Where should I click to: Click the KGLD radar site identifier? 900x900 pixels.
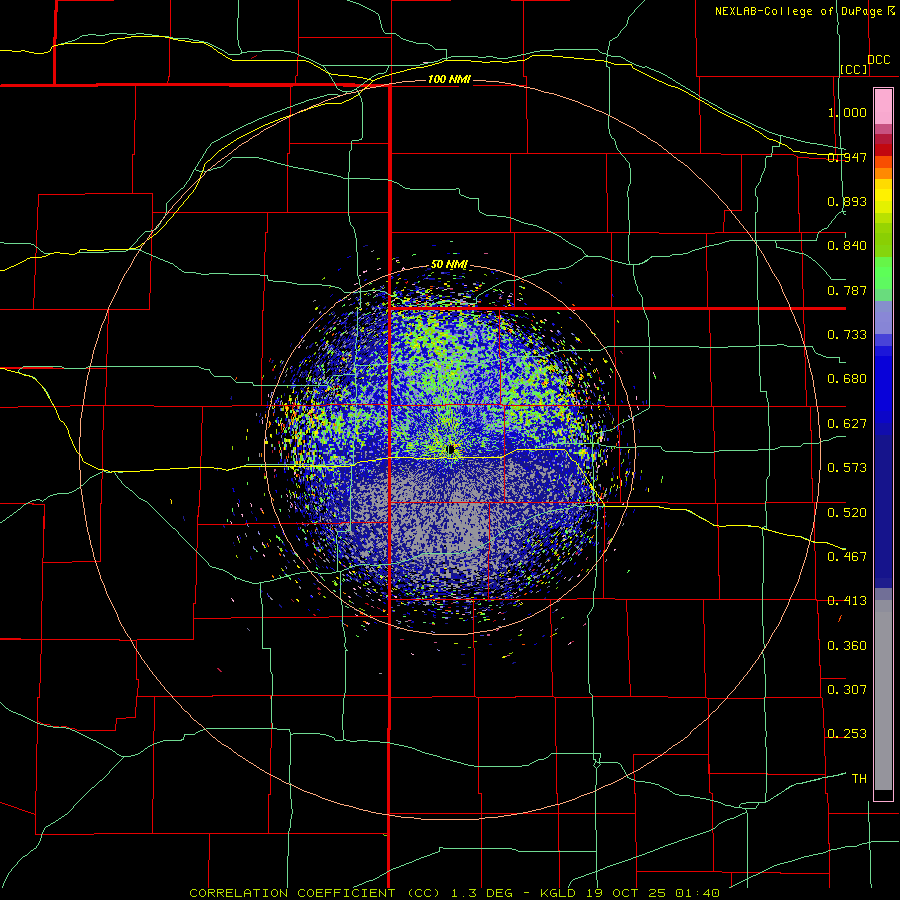[x=558, y=893]
